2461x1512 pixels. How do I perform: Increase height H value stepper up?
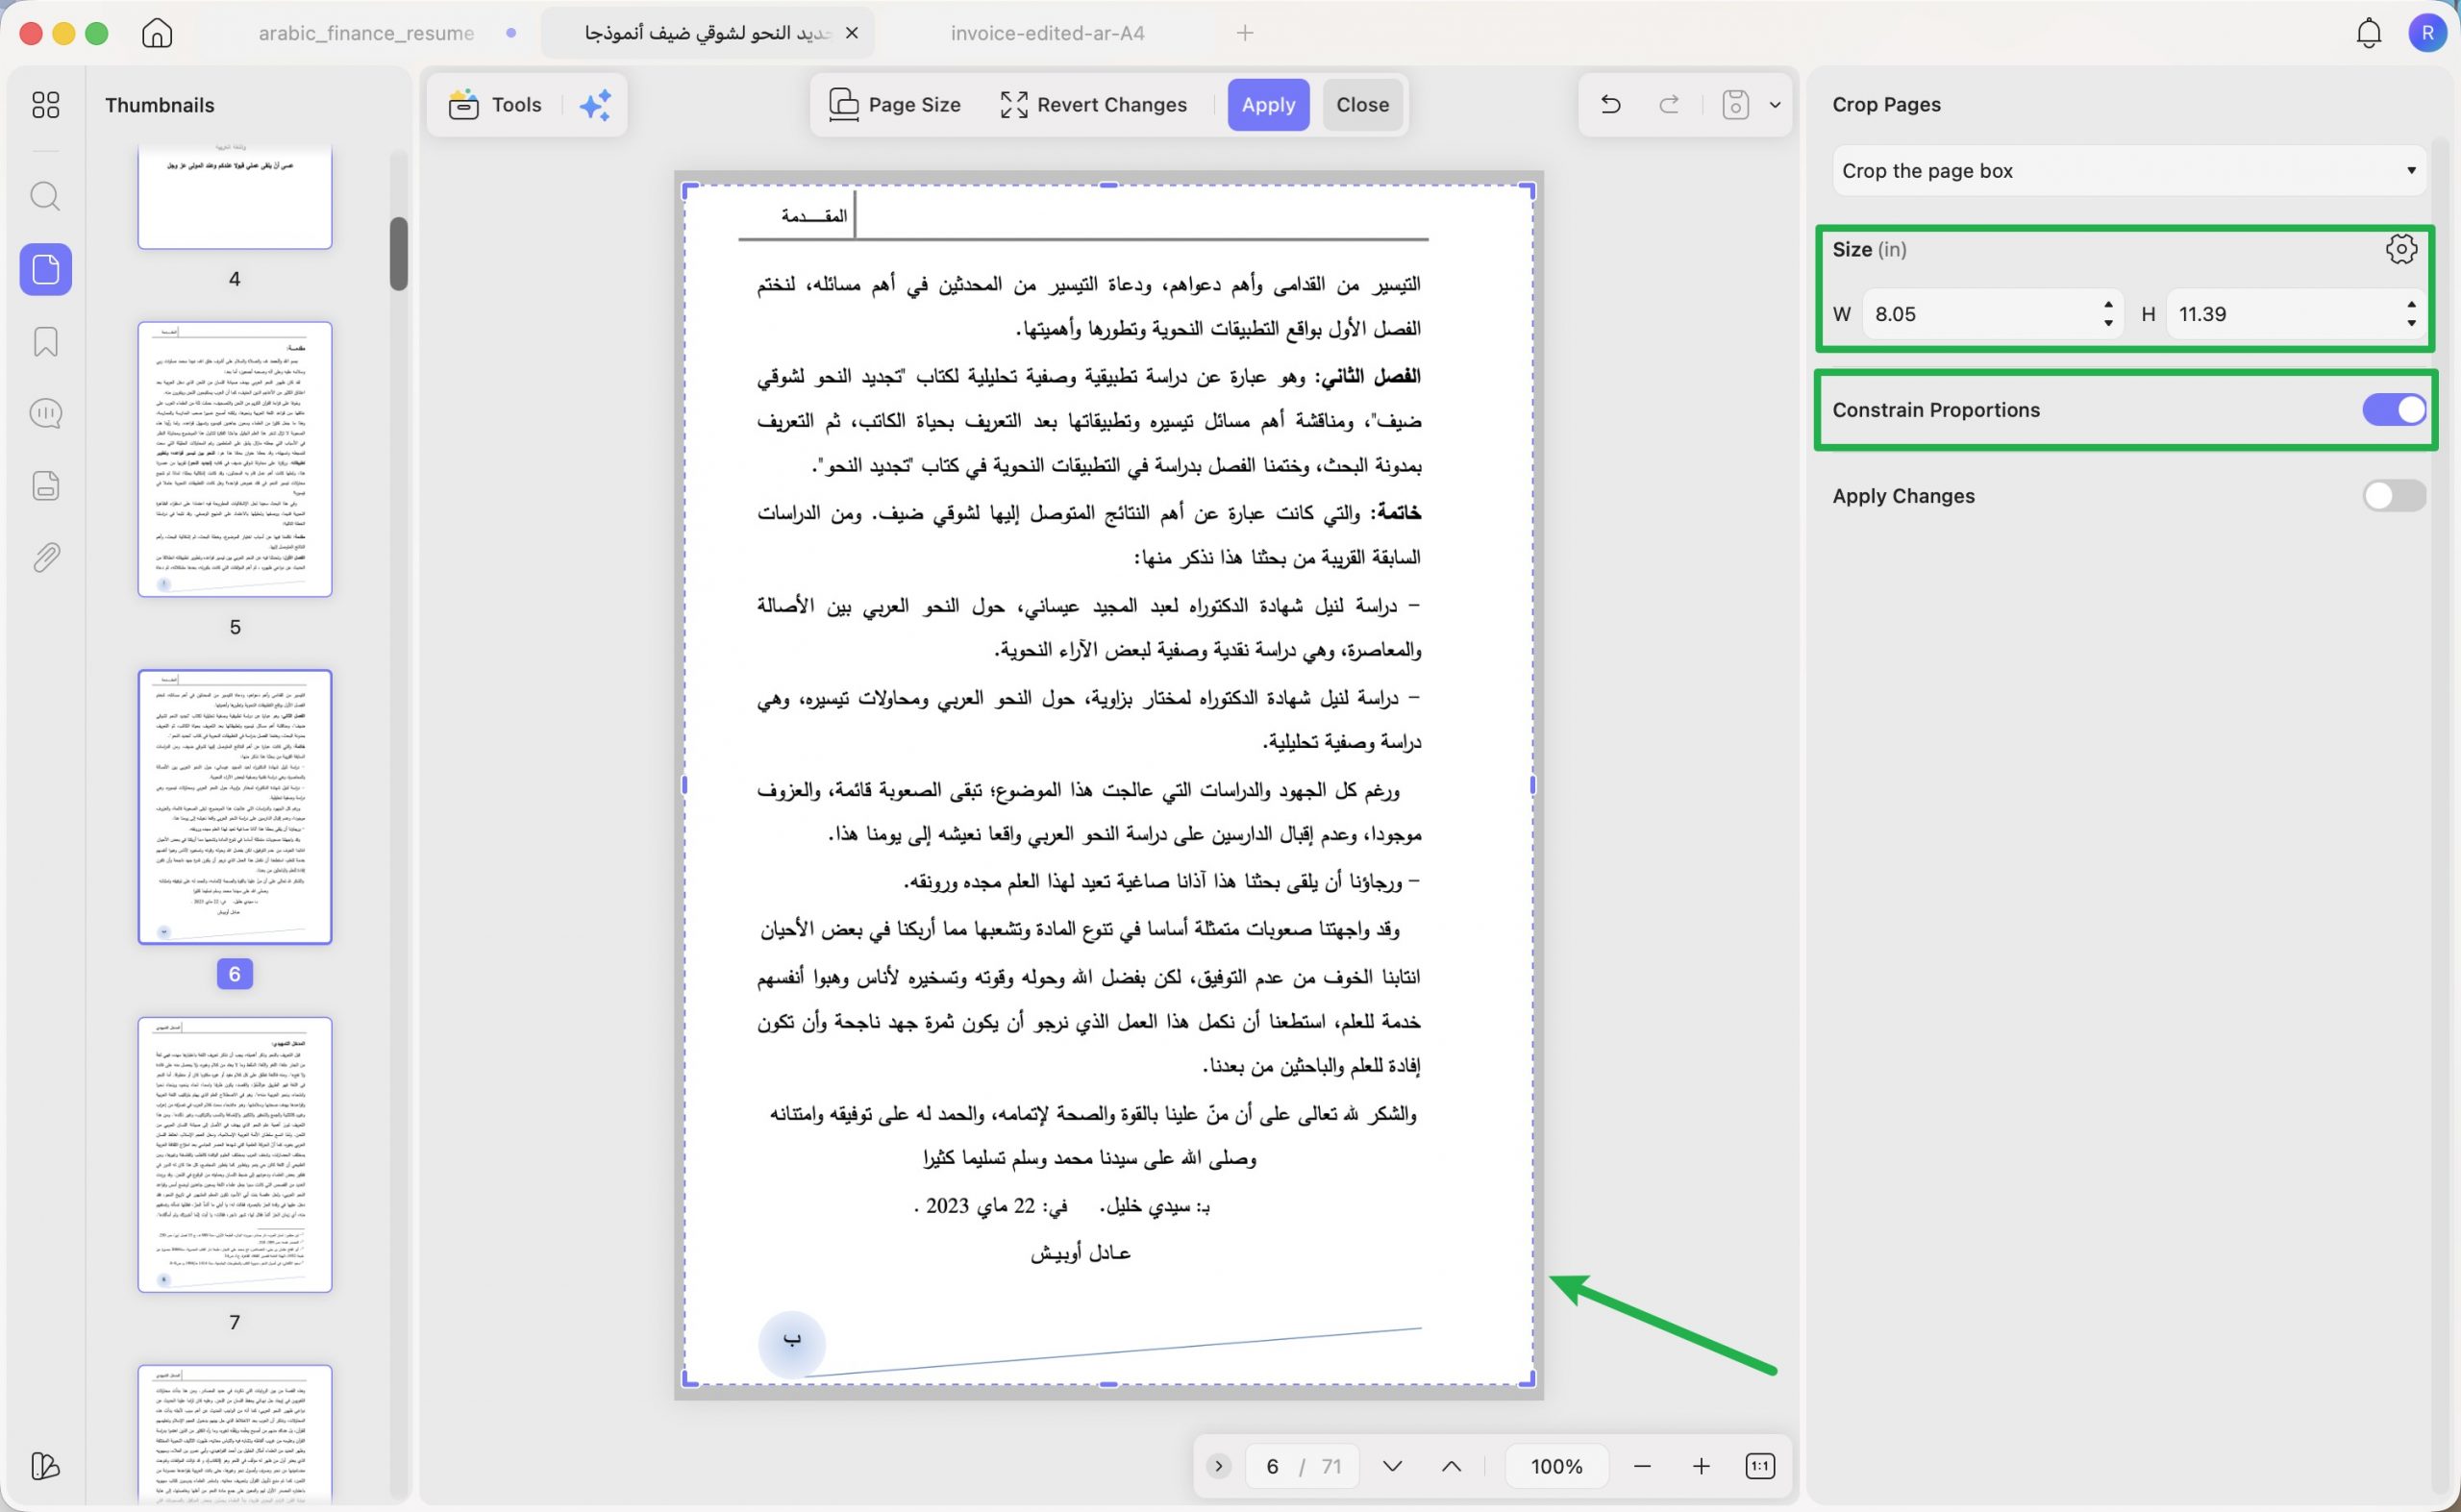click(x=2411, y=304)
